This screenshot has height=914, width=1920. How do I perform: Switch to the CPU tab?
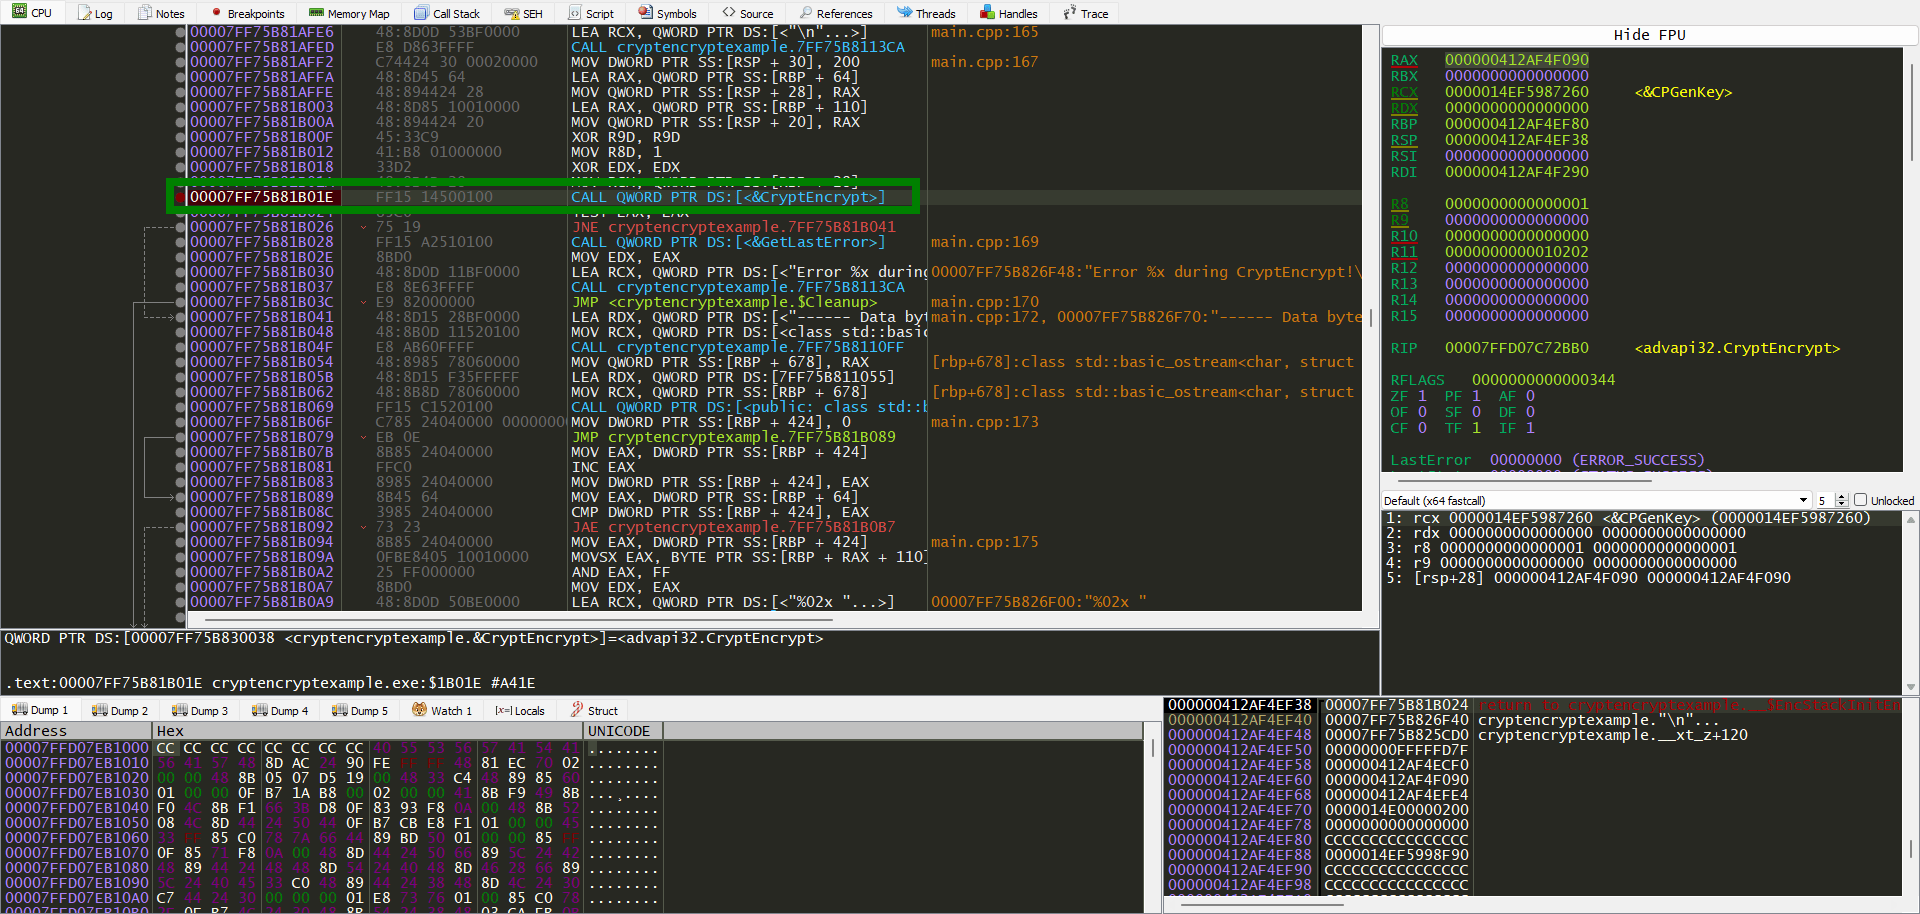point(33,13)
